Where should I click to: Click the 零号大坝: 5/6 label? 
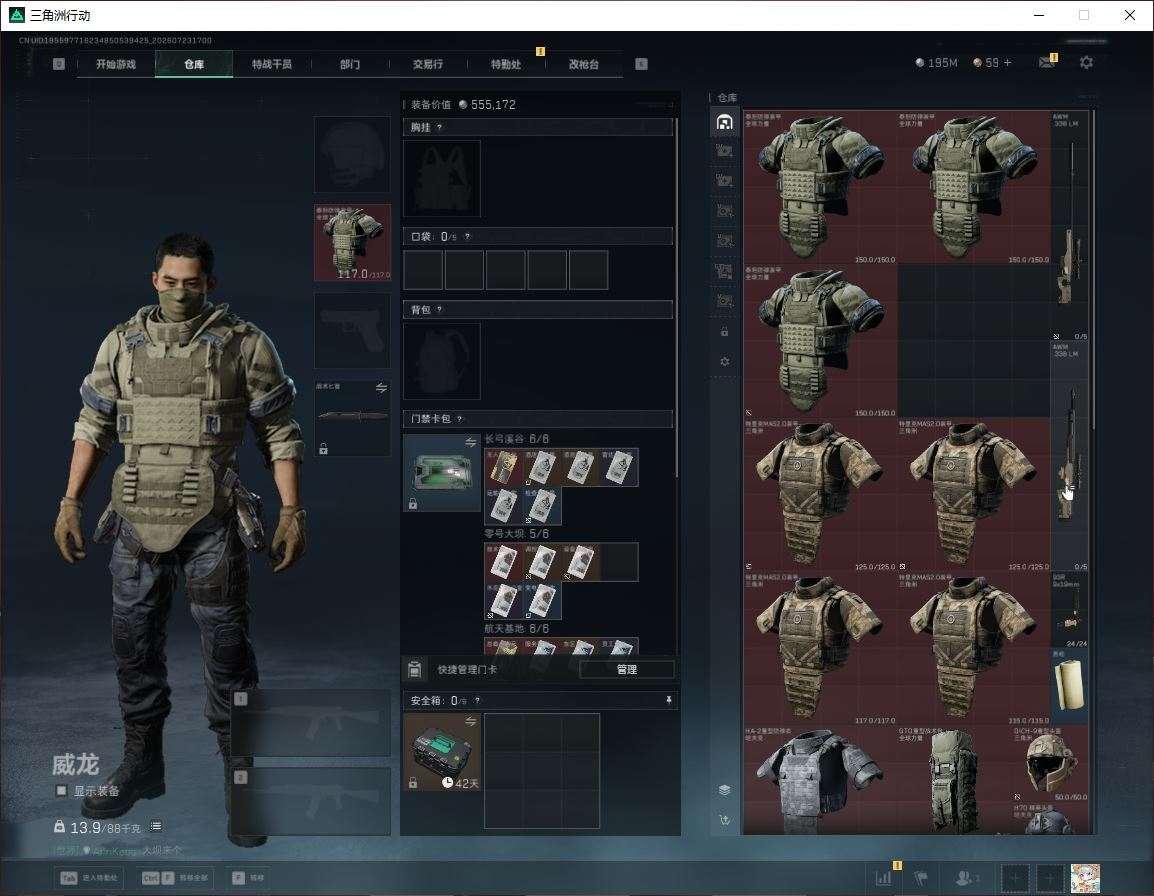[x=517, y=534]
